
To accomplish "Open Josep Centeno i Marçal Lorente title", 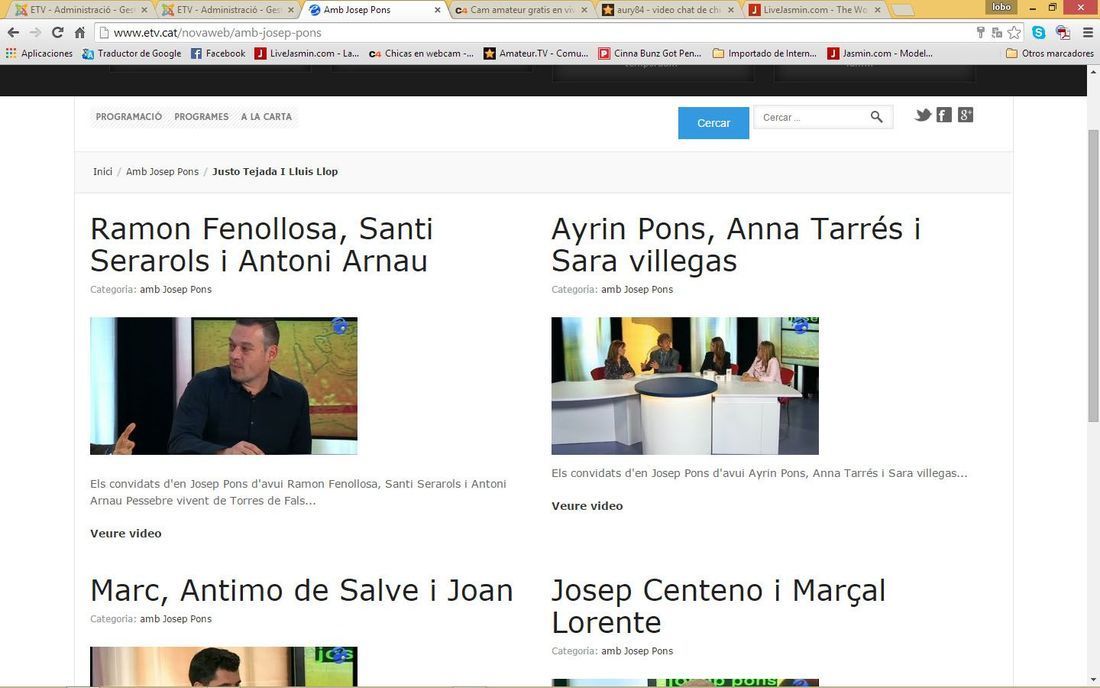I will [718, 606].
